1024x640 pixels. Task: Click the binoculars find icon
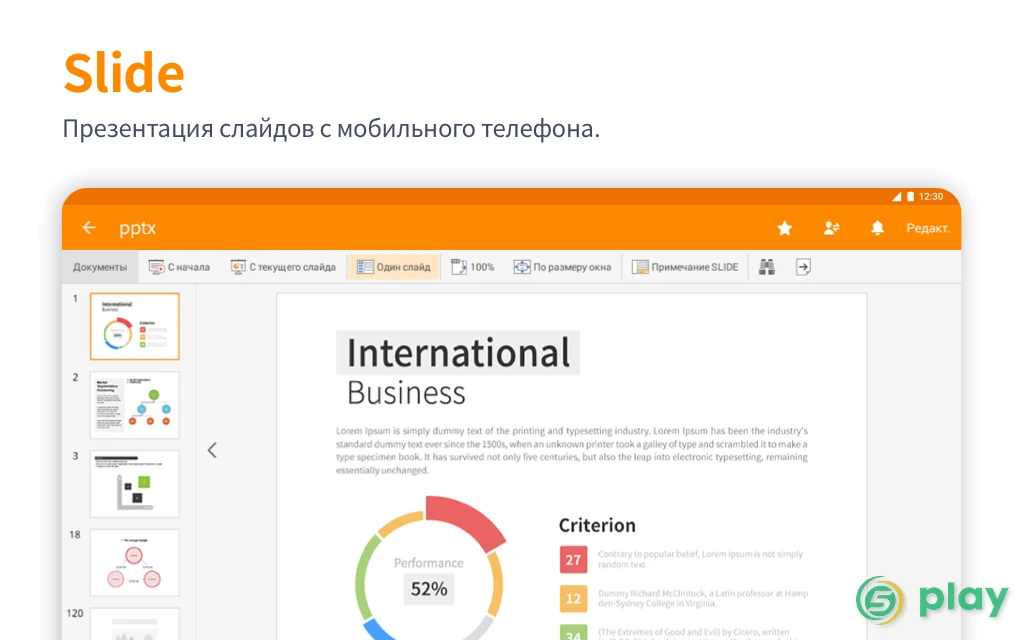point(767,266)
